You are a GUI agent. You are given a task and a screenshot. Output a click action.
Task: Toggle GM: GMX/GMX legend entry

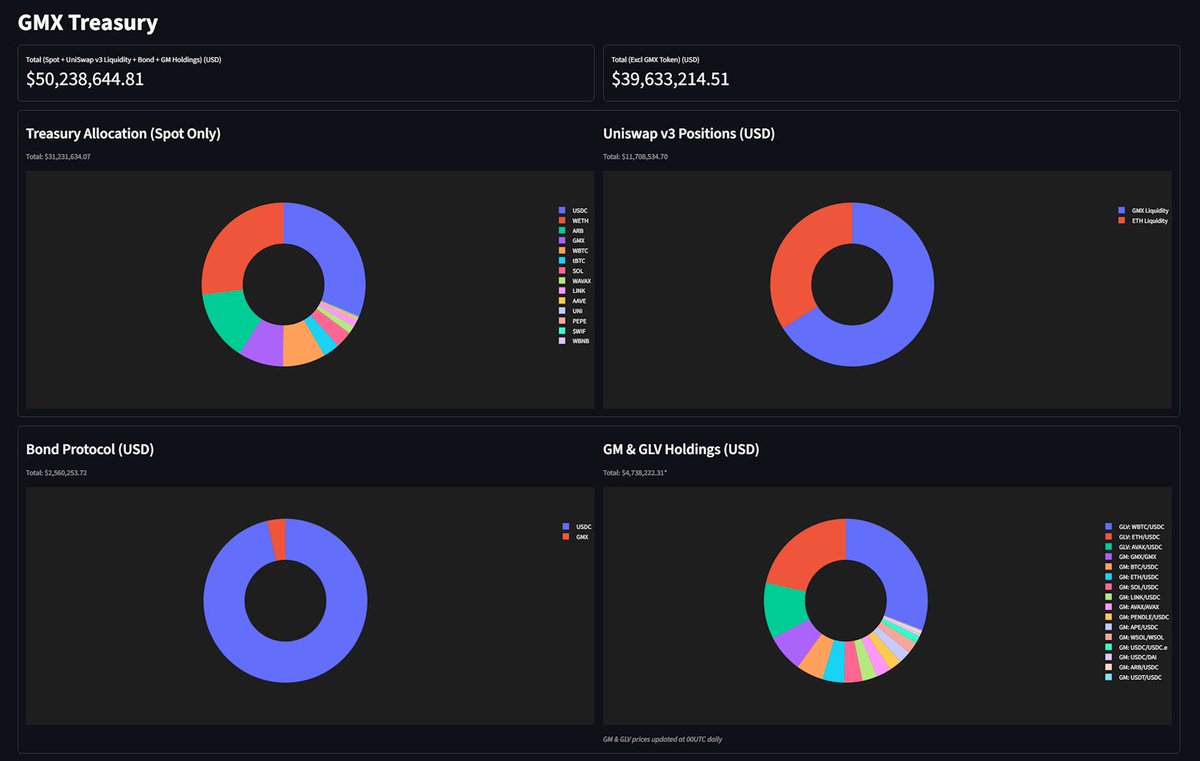tap(1131, 556)
